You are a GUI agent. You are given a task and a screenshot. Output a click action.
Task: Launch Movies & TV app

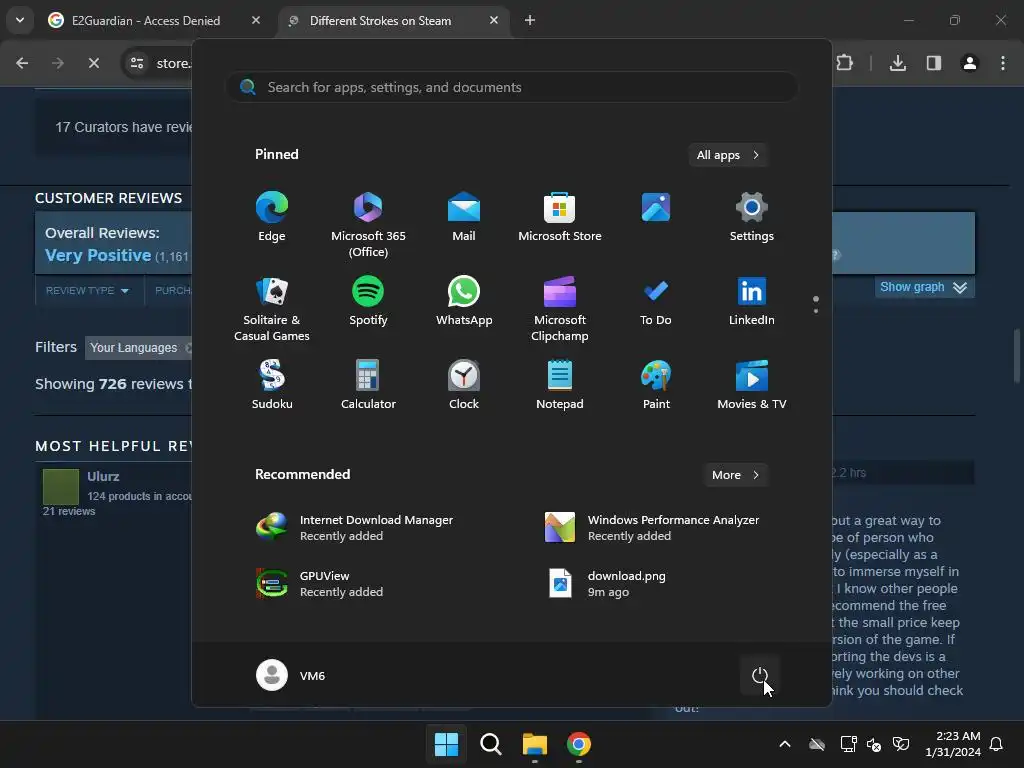pyautogui.click(x=752, y=385)
